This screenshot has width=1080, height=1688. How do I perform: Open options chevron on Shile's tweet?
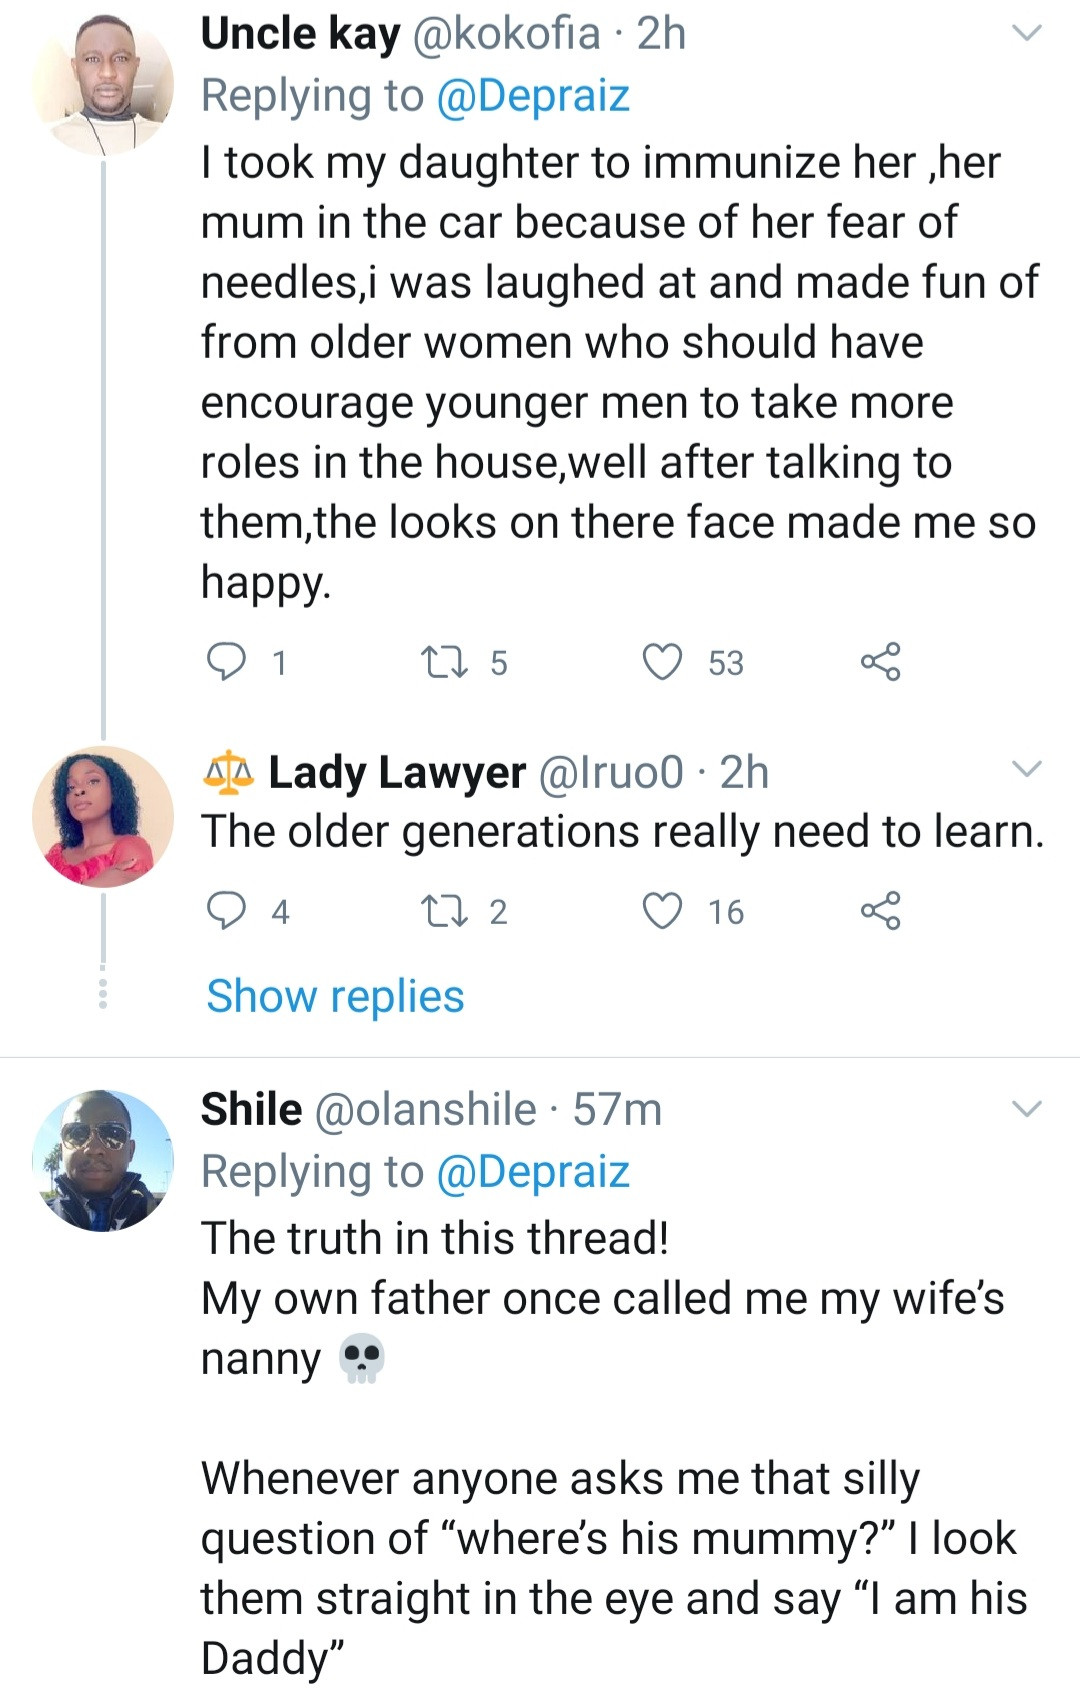(1027, 1109)
